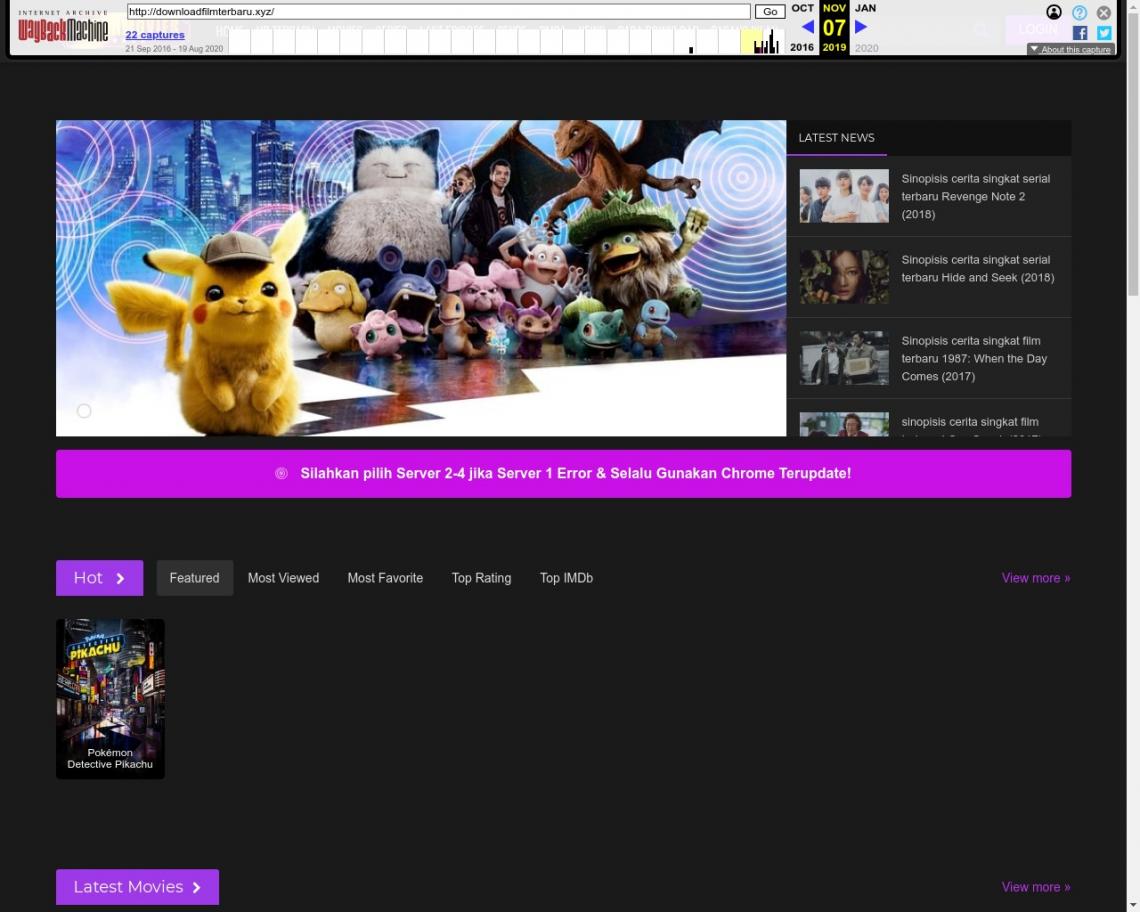
Task: Click the LATEST NEWS heading tab
Action: coord(836,137)
